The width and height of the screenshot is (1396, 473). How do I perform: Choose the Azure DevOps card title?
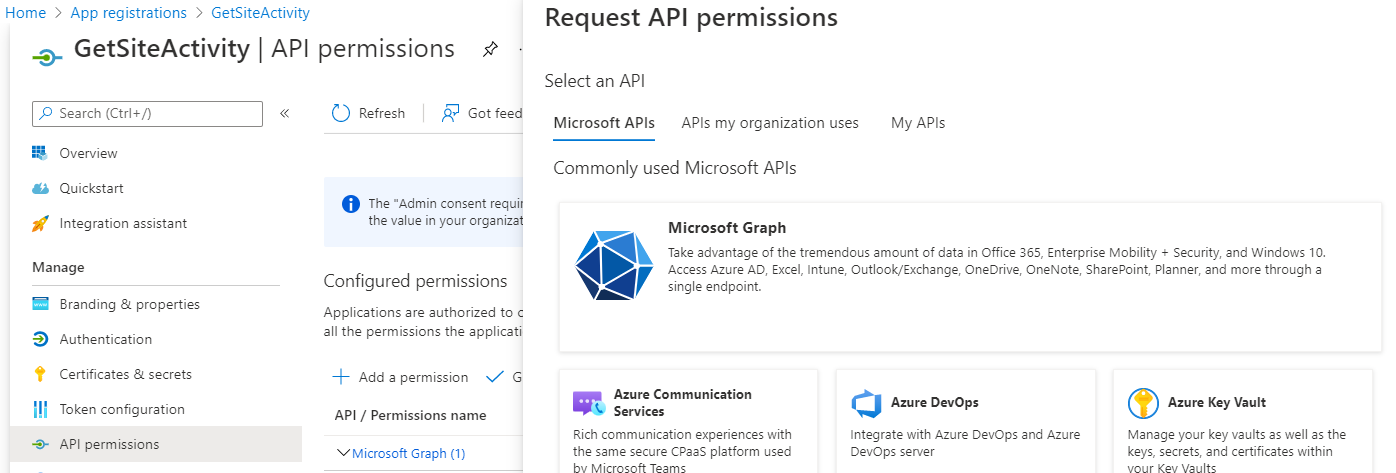(935, 402)
